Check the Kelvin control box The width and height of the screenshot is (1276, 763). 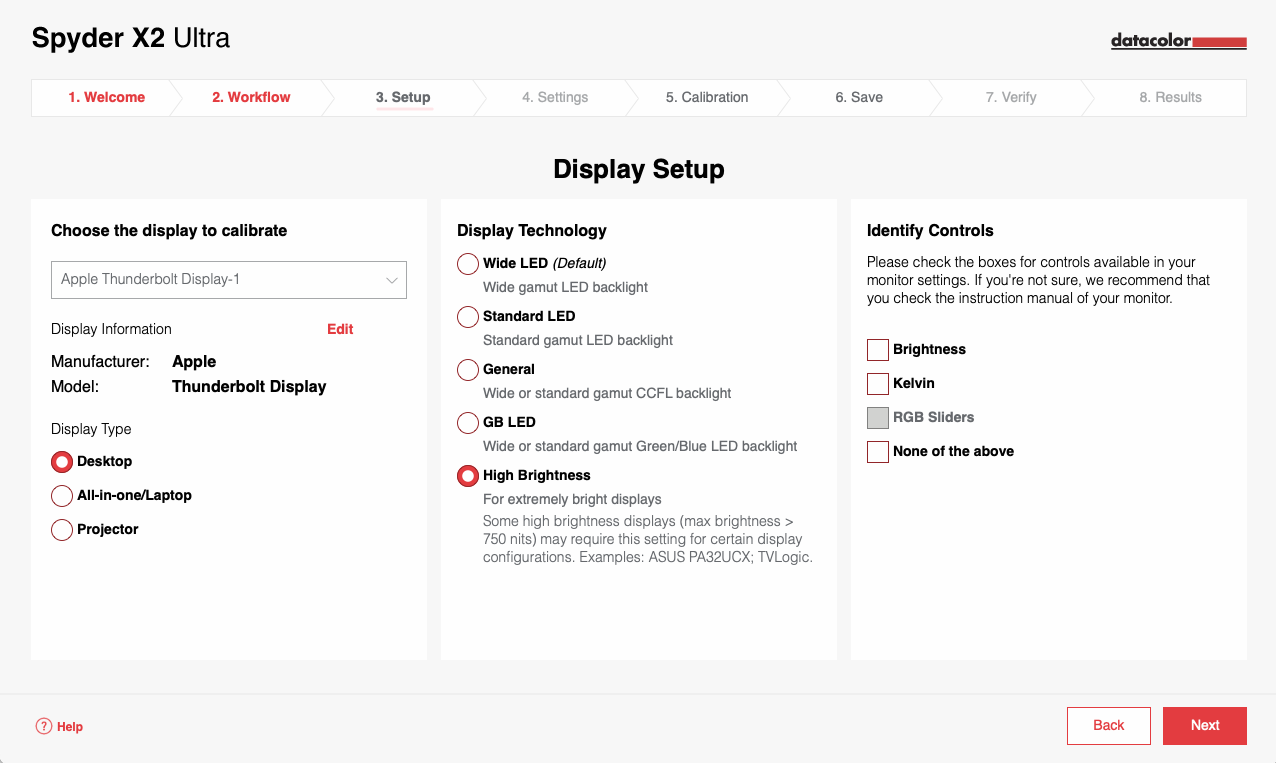878,384
